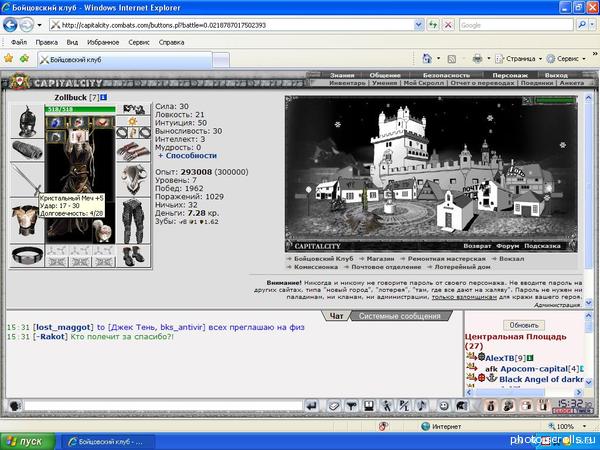Screen dimensions: 600x450
Task: Click the chest armor equipment slot
Action: coord(27,221)
